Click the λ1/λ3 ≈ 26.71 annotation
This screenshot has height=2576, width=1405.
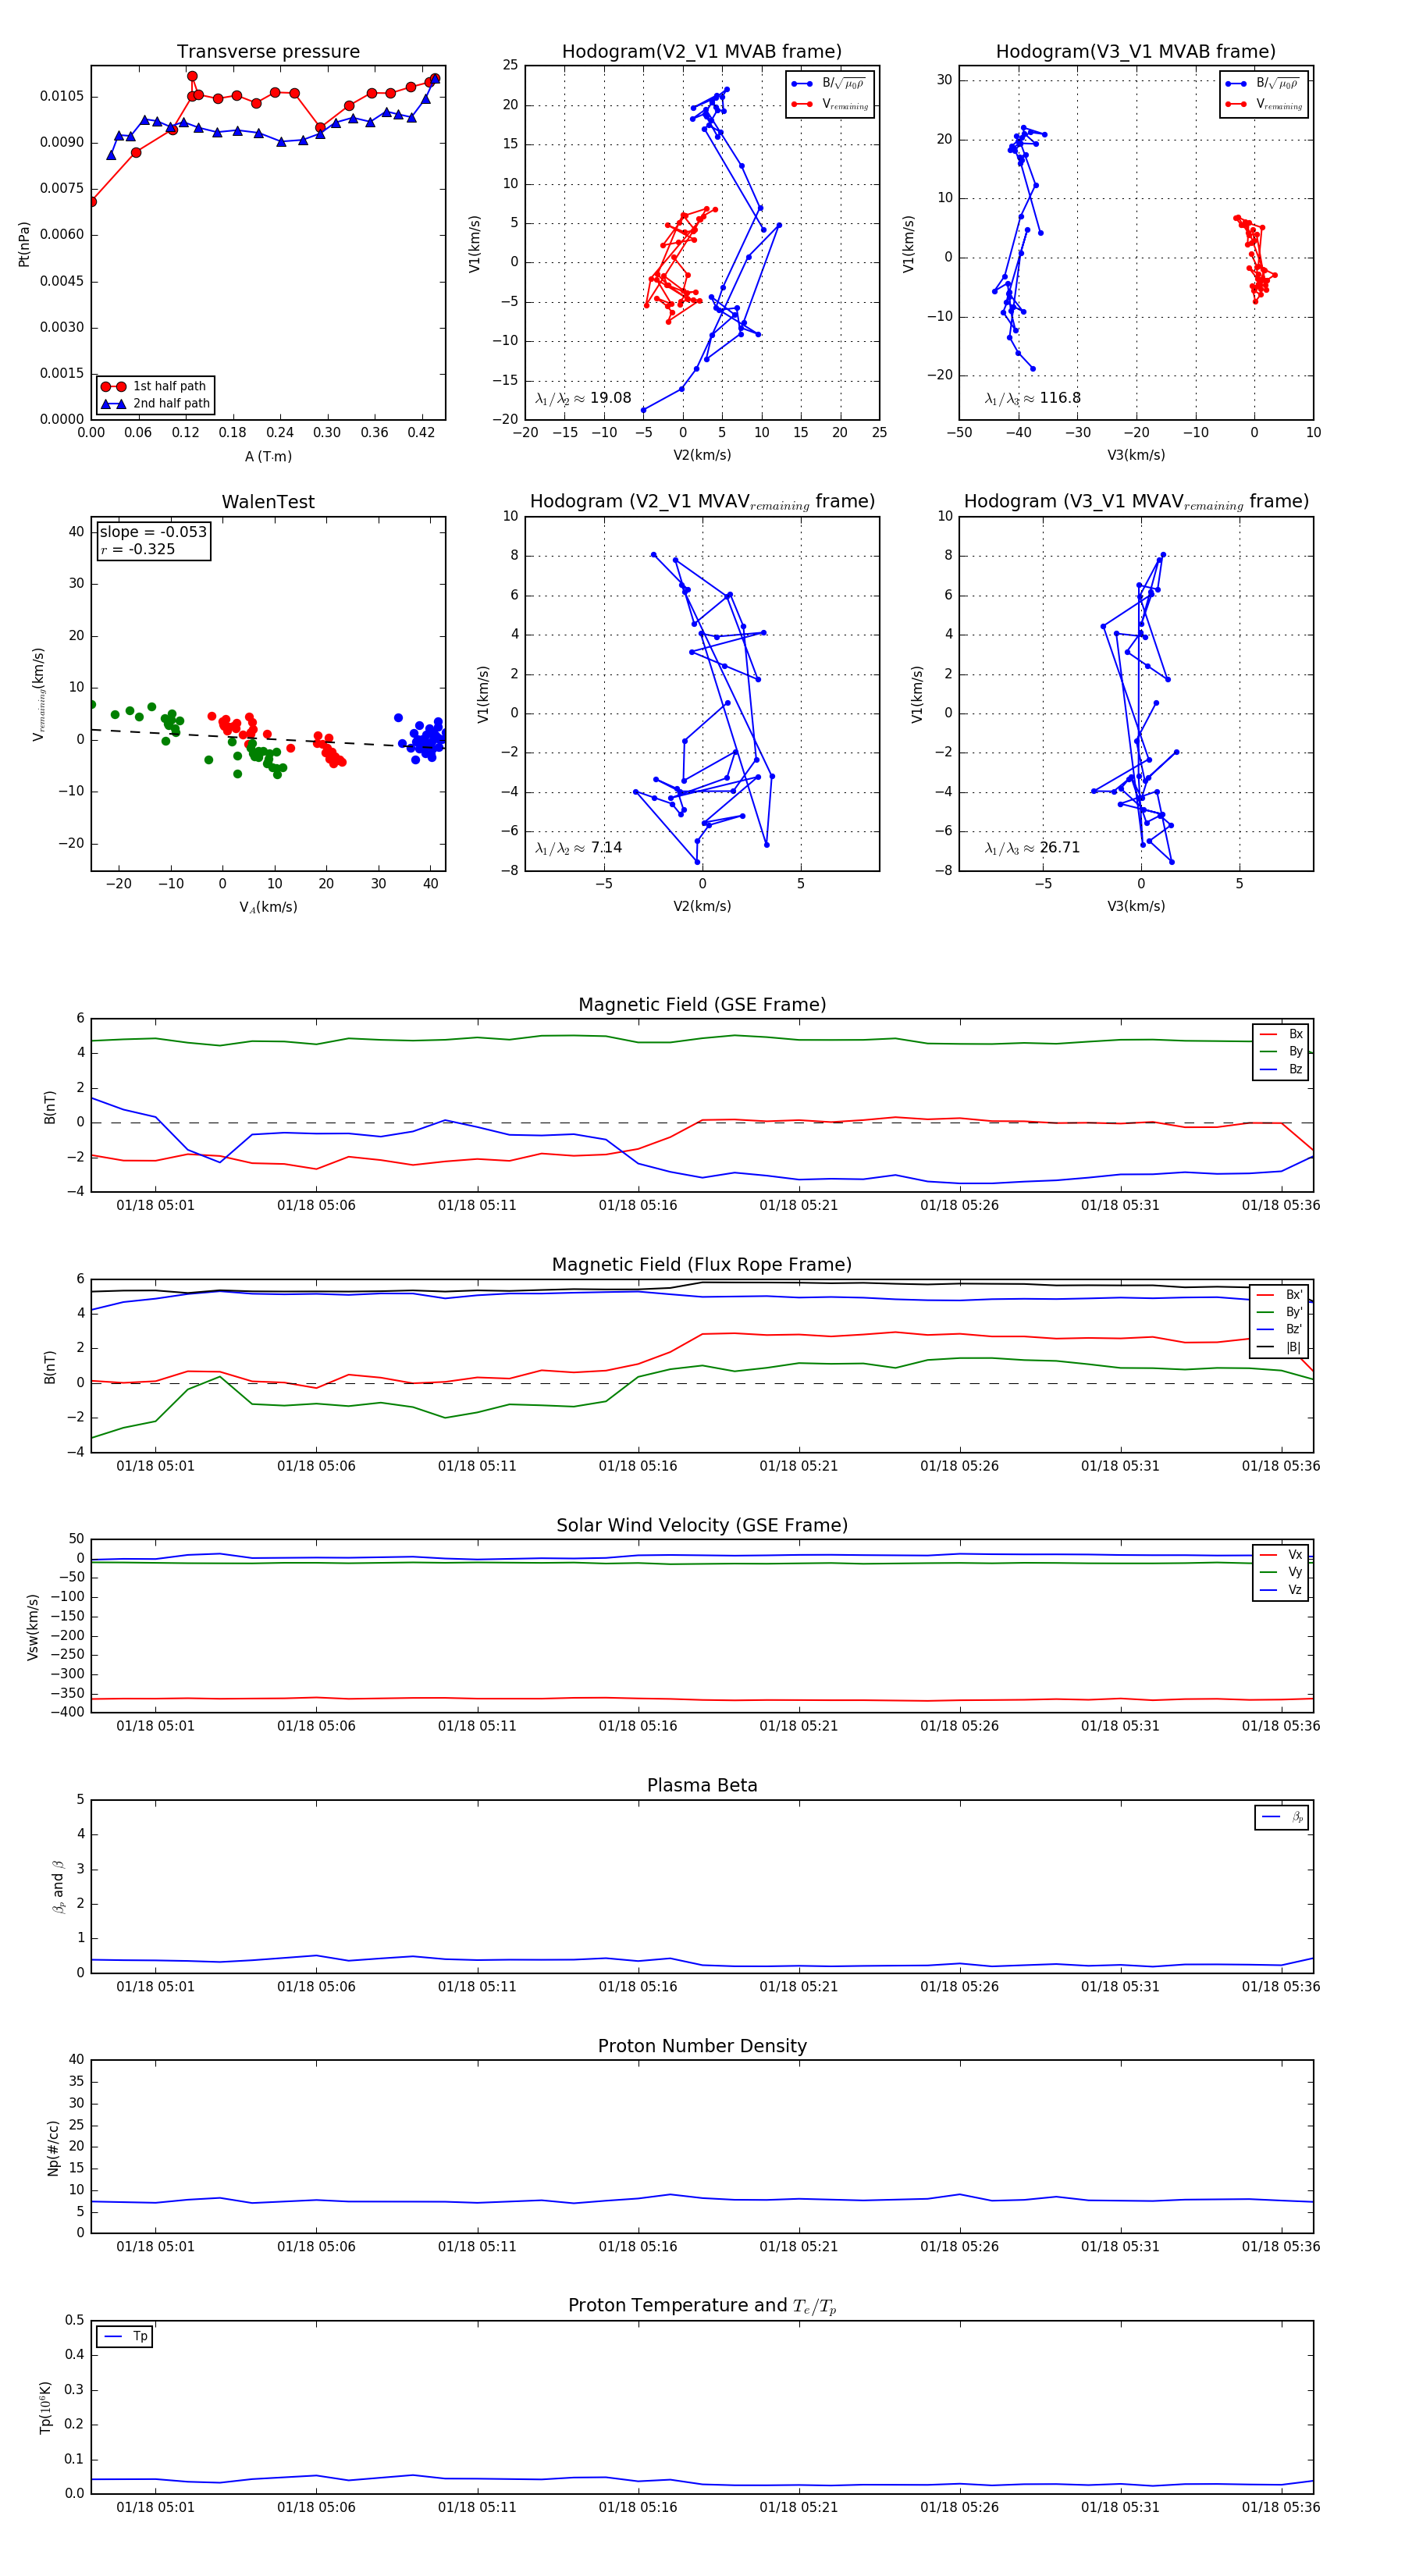pyautogui.click(x=1032, y=848)
